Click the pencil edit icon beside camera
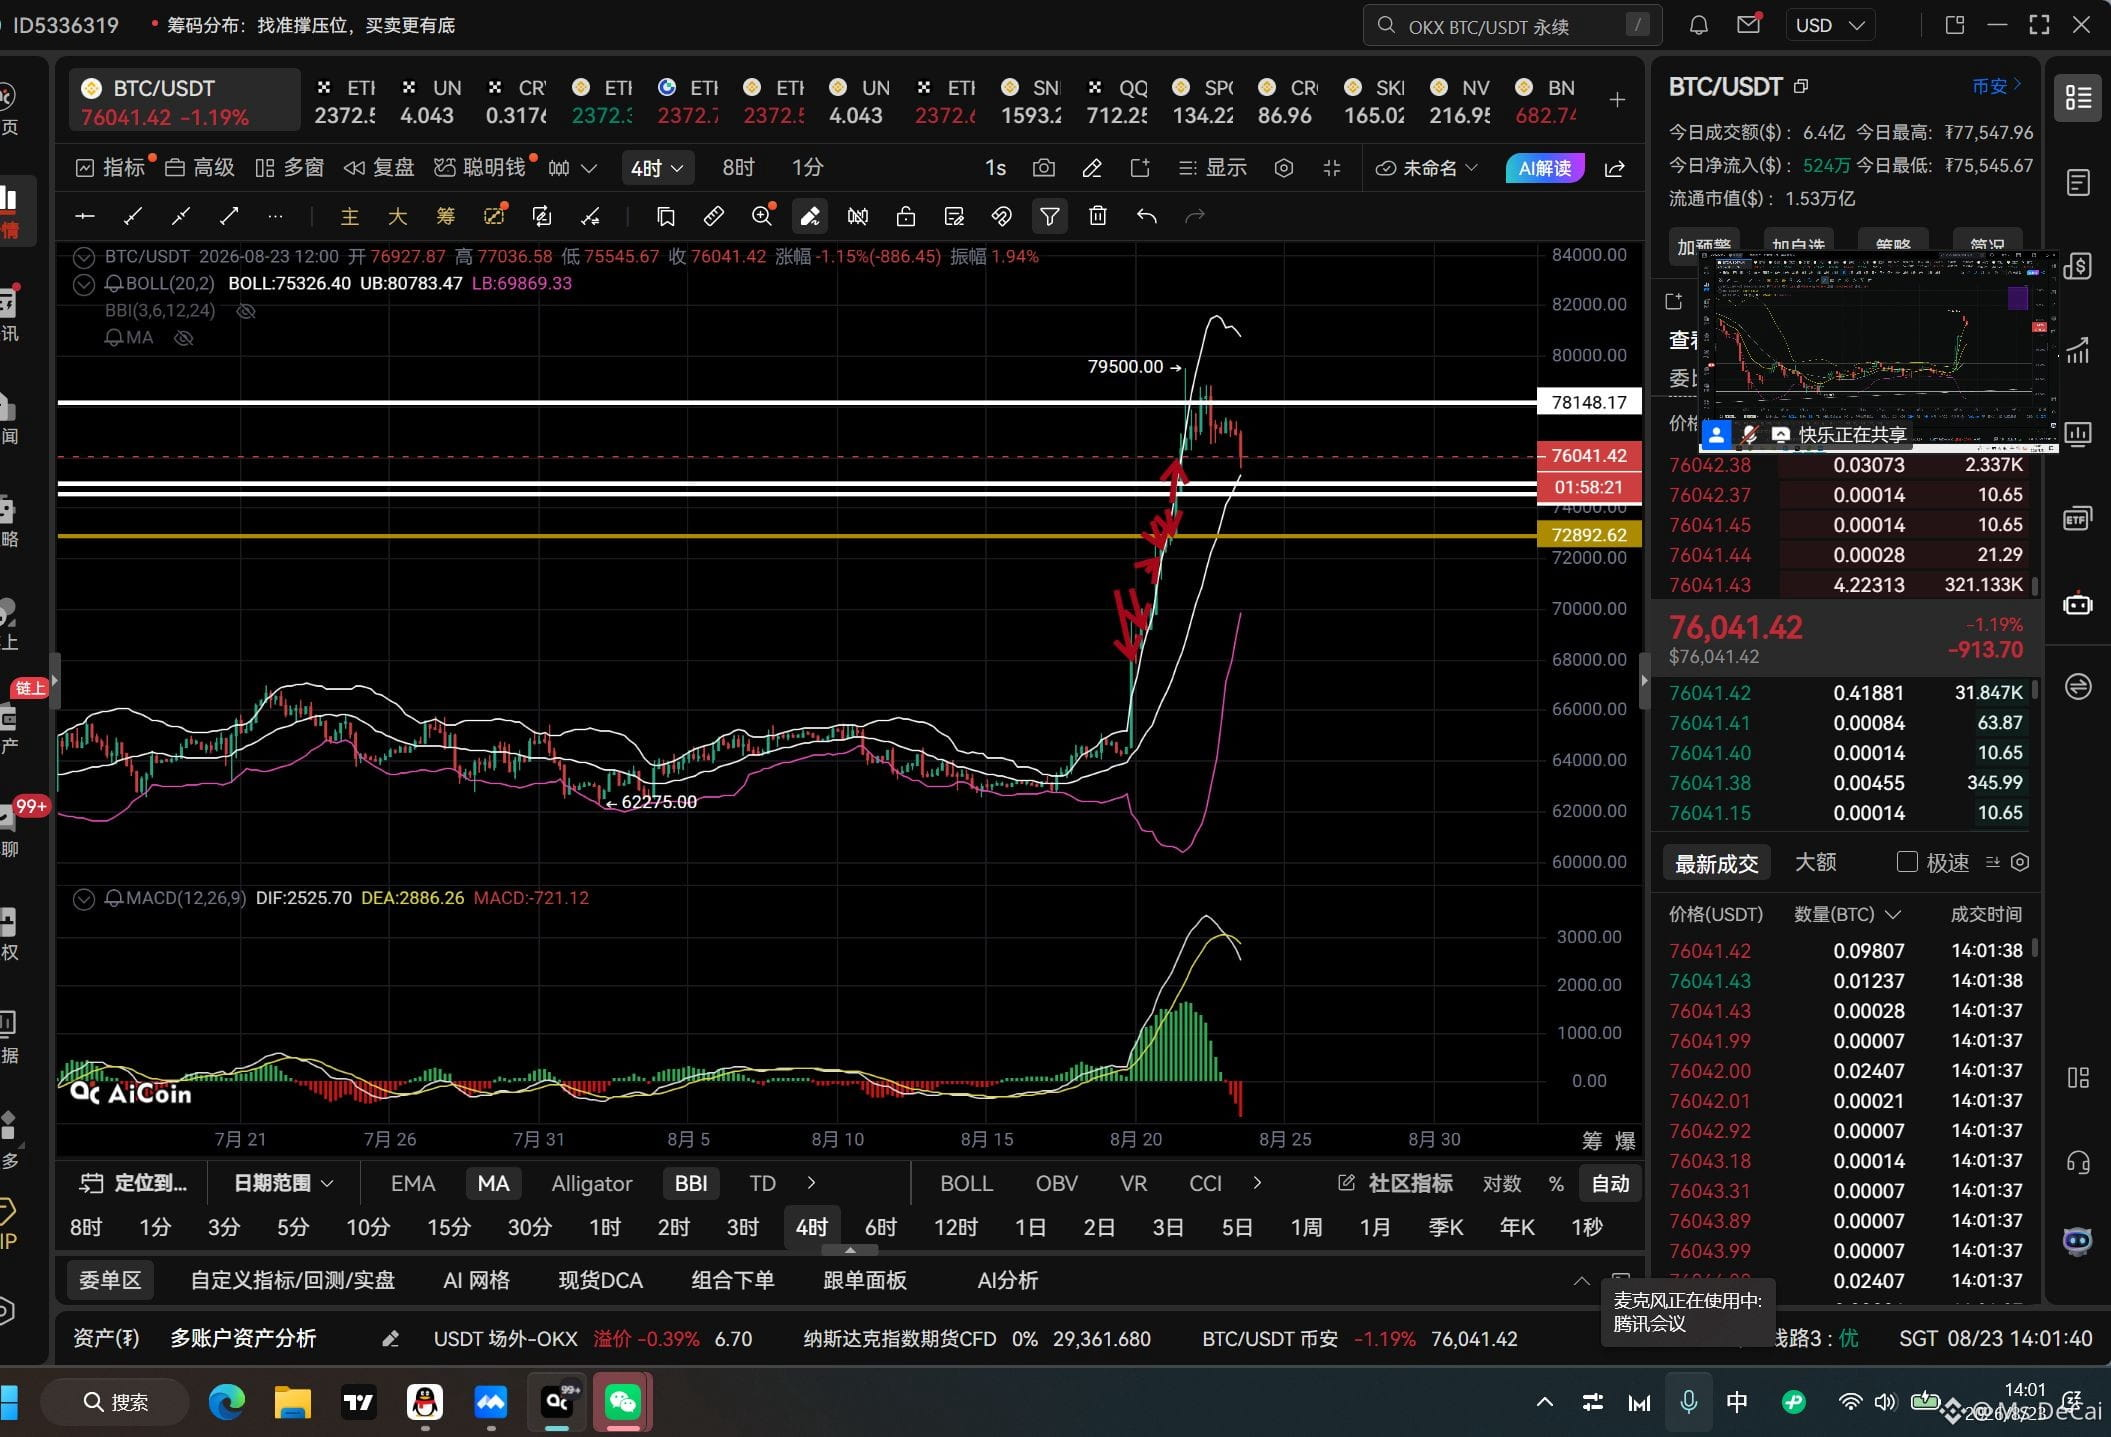 point(1092,168)
